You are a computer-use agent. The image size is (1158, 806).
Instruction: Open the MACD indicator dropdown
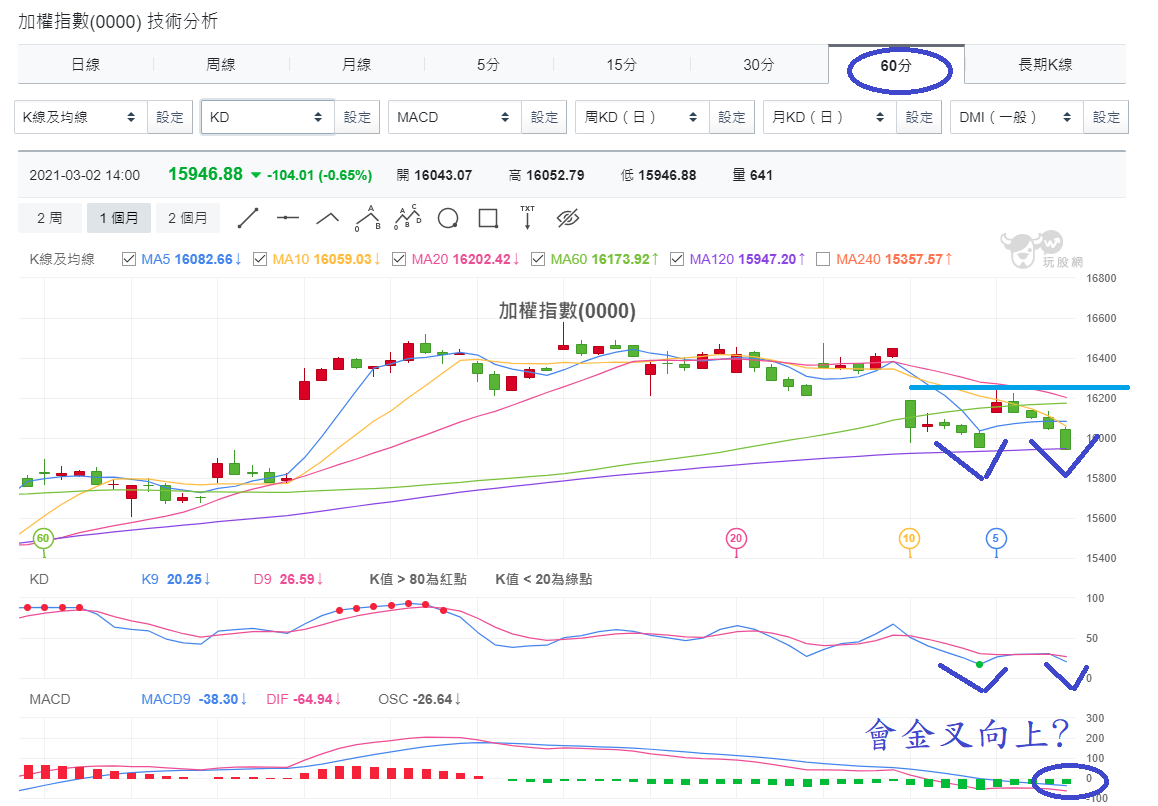click(455, 117)
